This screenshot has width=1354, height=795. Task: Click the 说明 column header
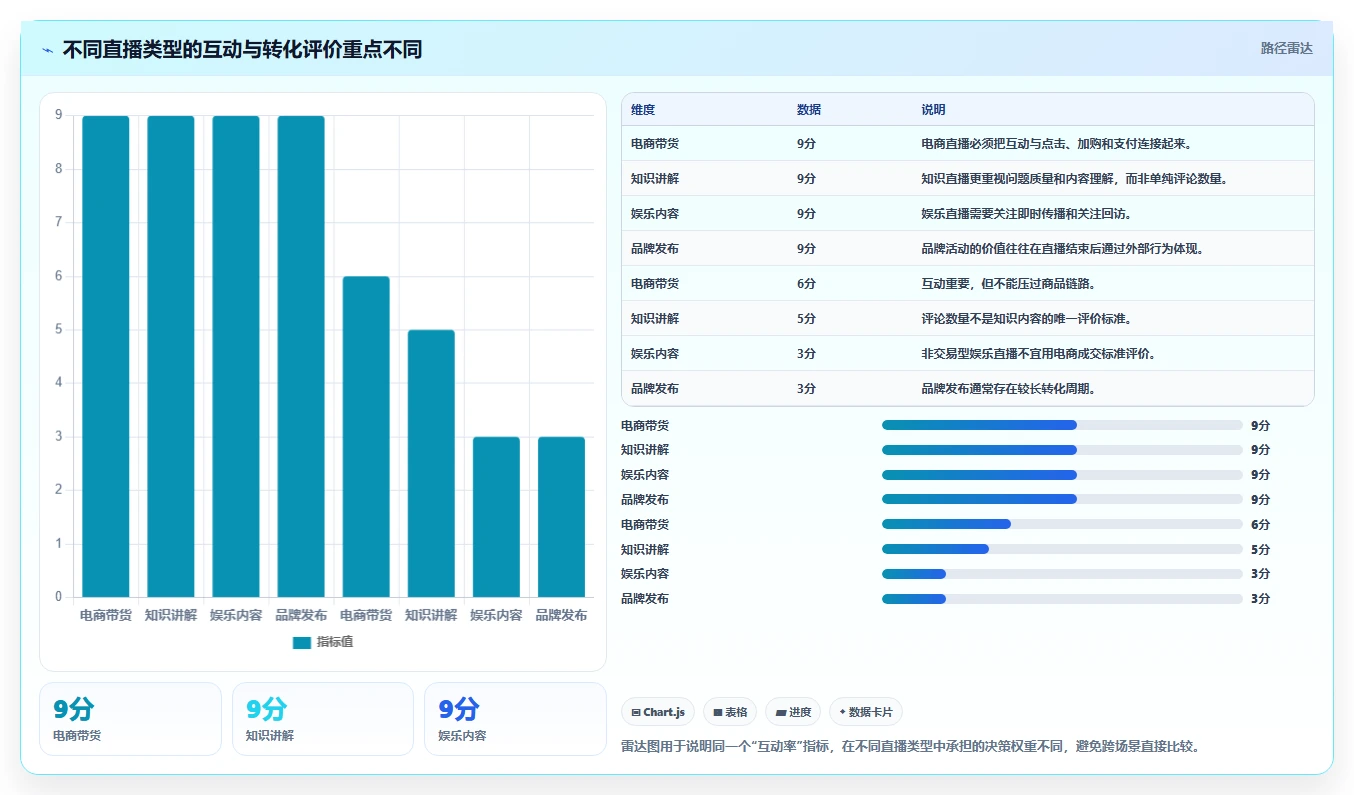(933, 110)
